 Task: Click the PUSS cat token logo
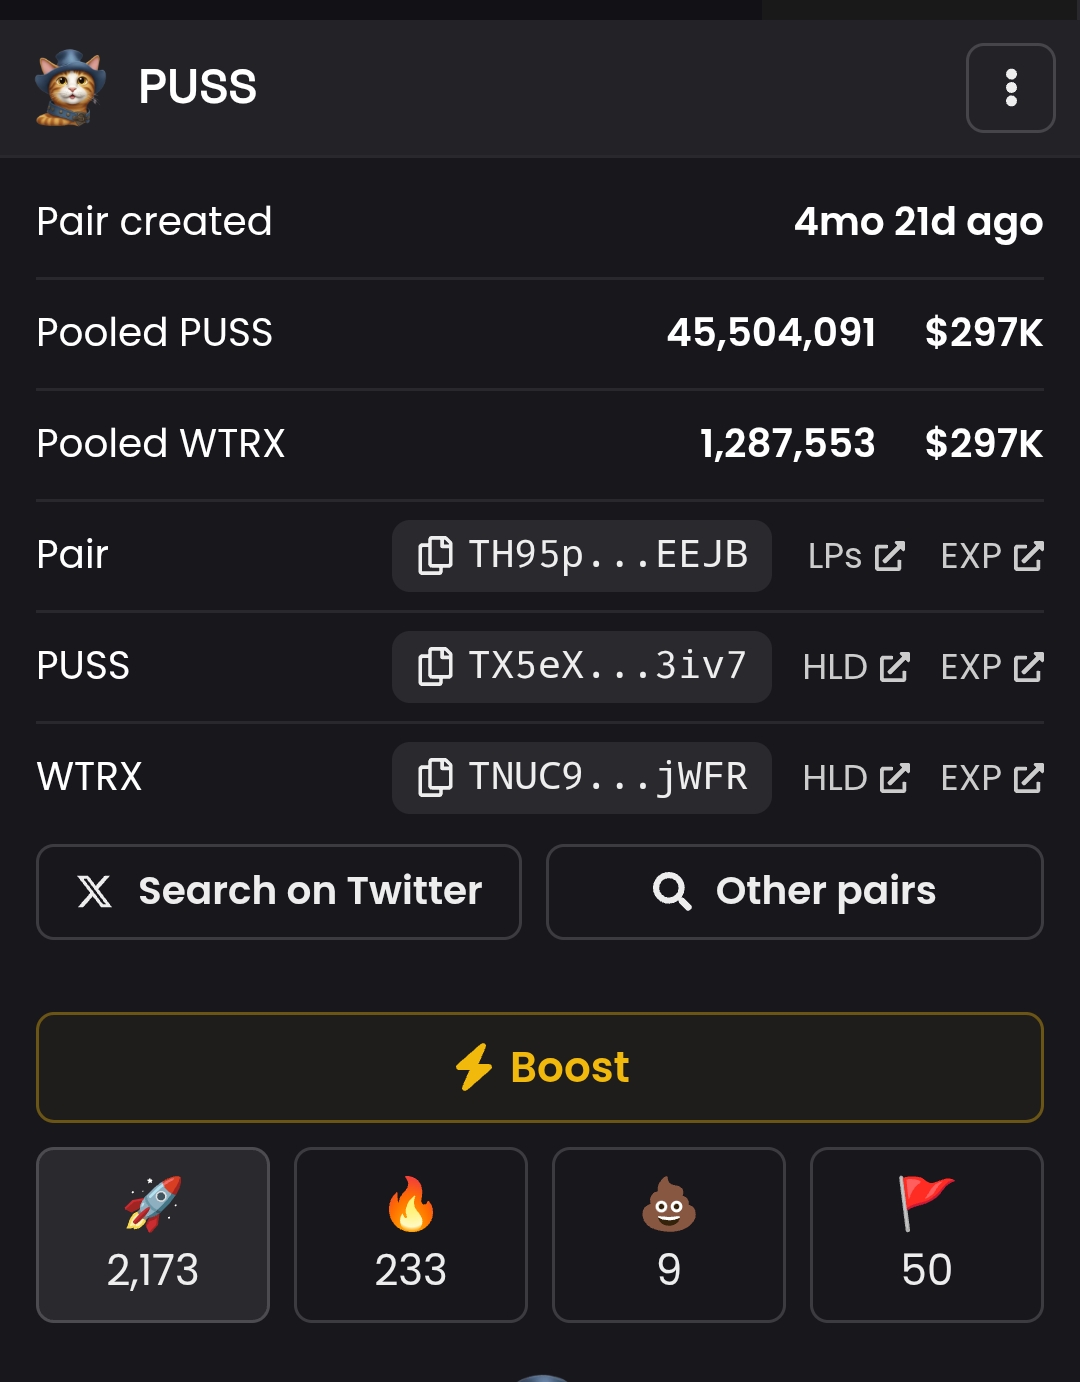click(70, 88)
